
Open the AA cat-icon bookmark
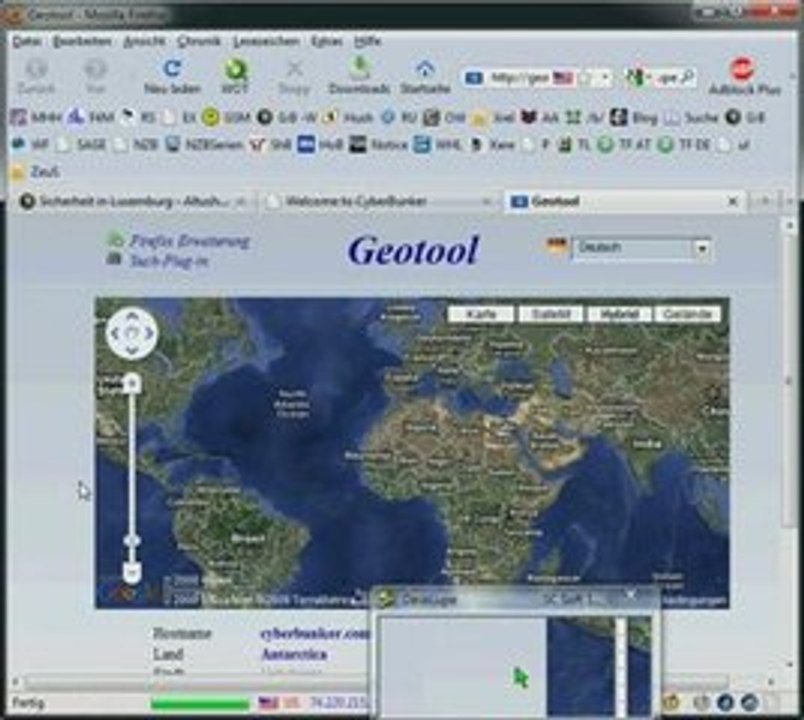pyautogui.click(x=540, y=117)
